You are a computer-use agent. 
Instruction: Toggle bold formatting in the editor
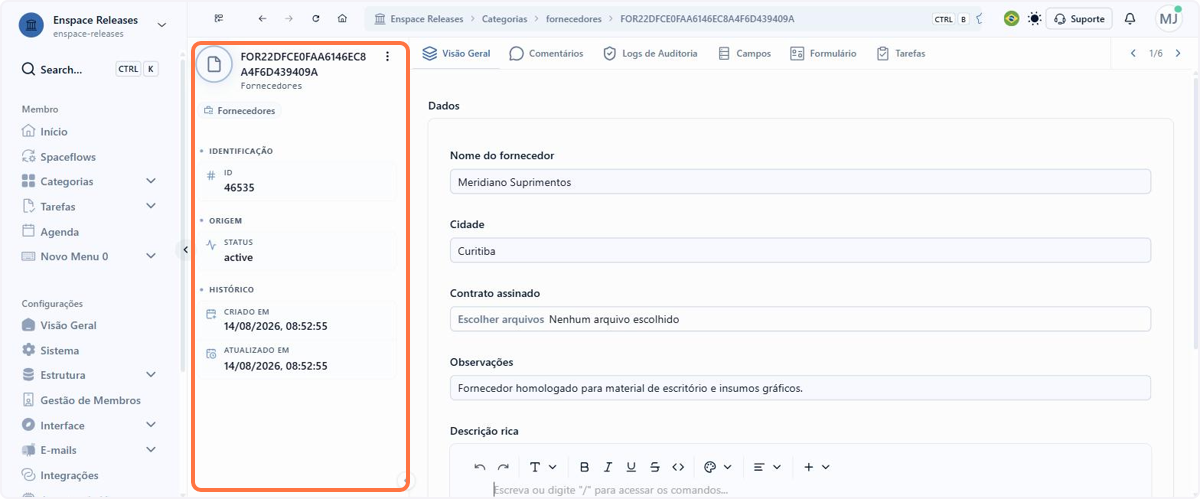(x=584, y=467)
